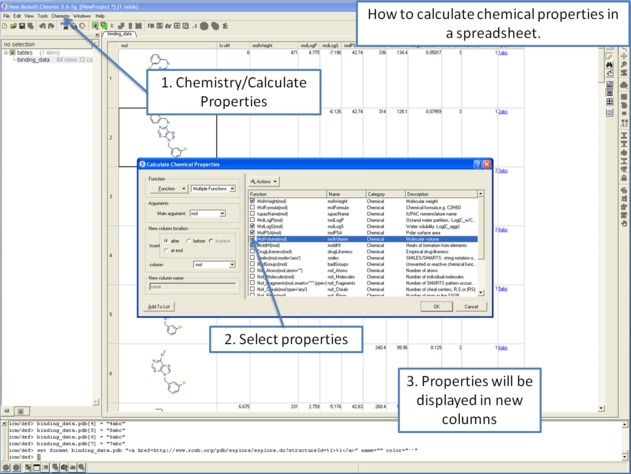This screenshot has width=631, height=474.
Task: Click the Add To List button
Action: click(x=160, y=307)
